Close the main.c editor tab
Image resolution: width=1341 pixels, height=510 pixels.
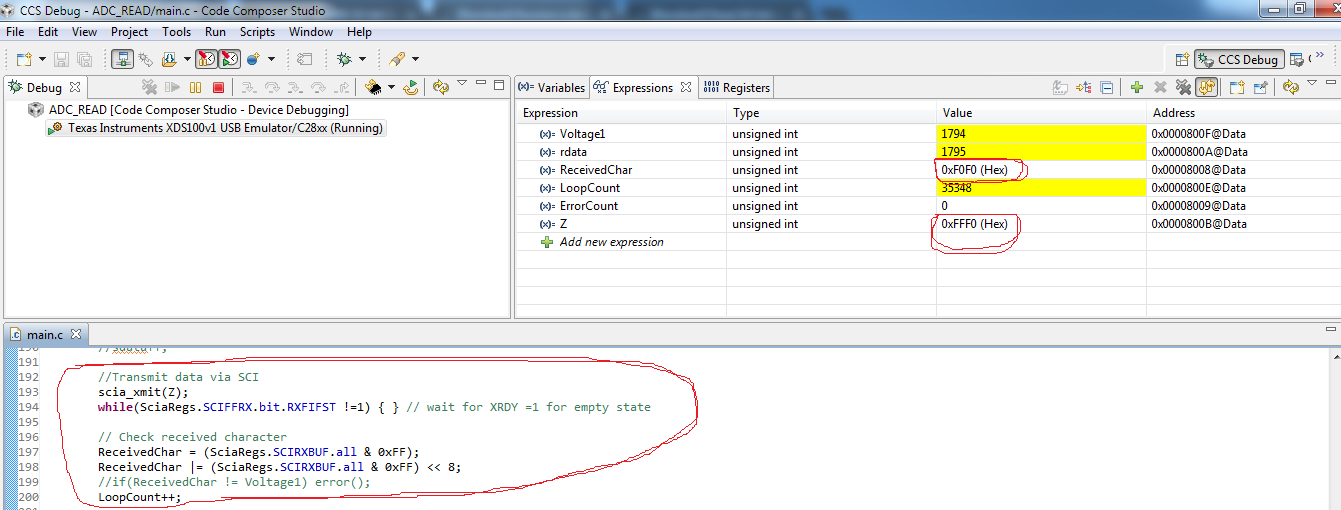(x=78, y=335)
